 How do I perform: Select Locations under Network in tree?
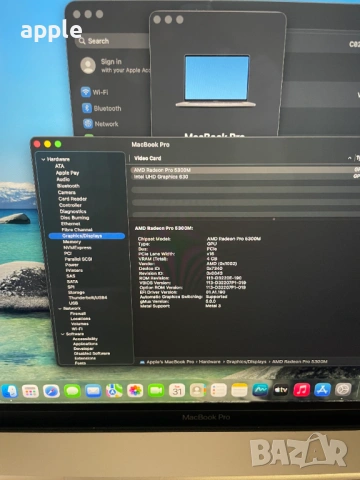[x=81, y=319]
